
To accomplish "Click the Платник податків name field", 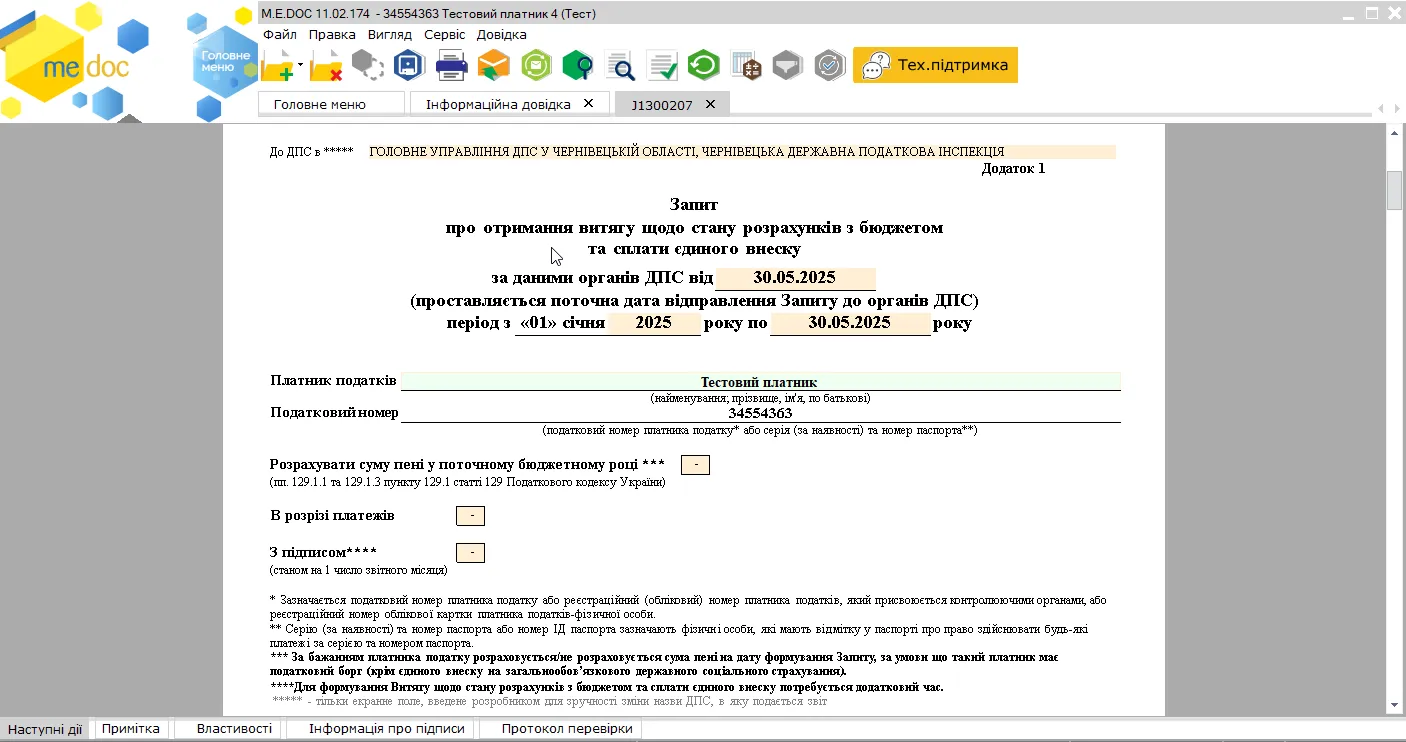I will 760,382.
